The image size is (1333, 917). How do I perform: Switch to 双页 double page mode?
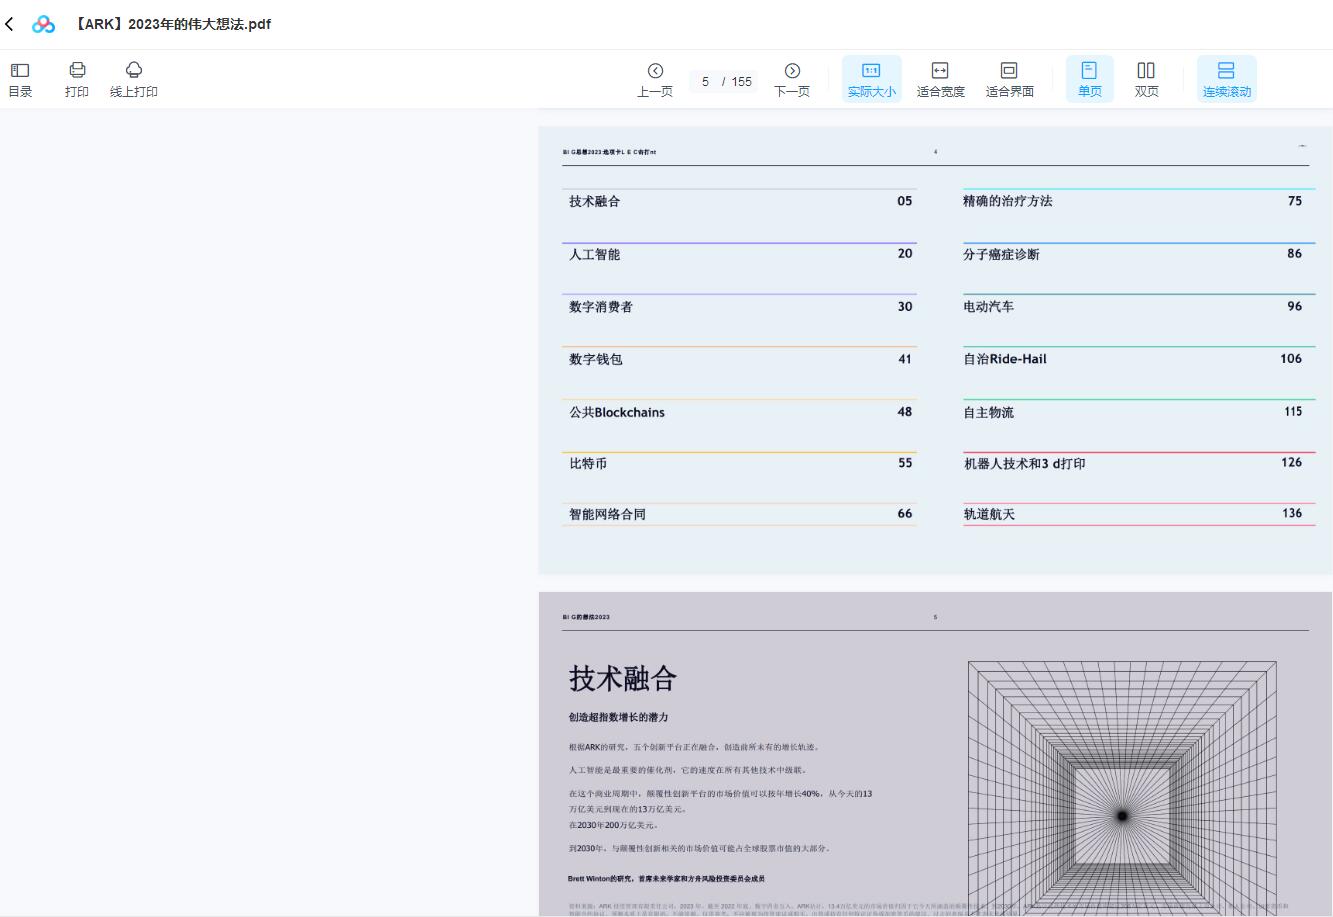coord(1146,79)
